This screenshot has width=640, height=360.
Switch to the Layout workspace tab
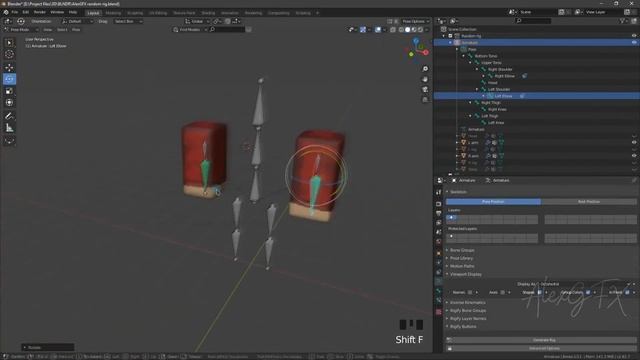(93, 13)
